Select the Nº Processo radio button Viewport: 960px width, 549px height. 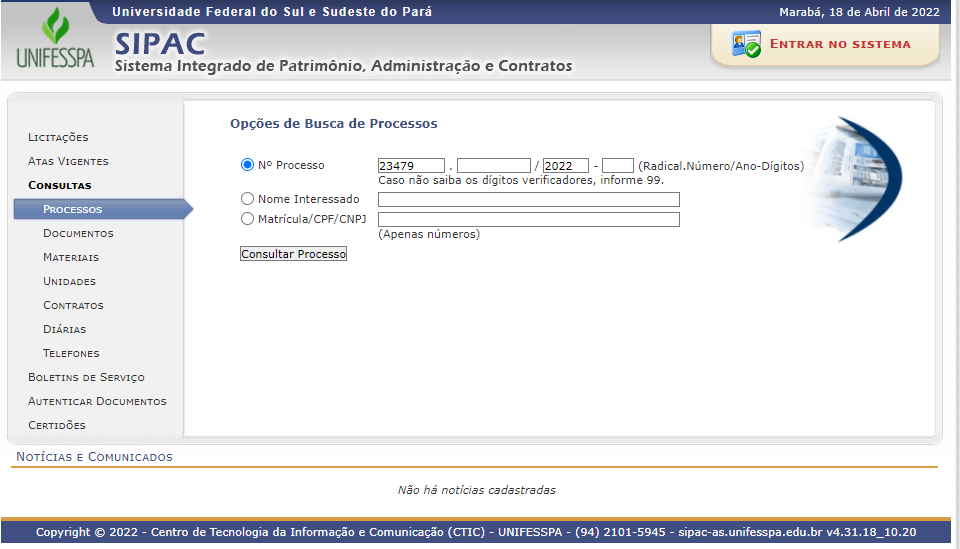point(247,165)
